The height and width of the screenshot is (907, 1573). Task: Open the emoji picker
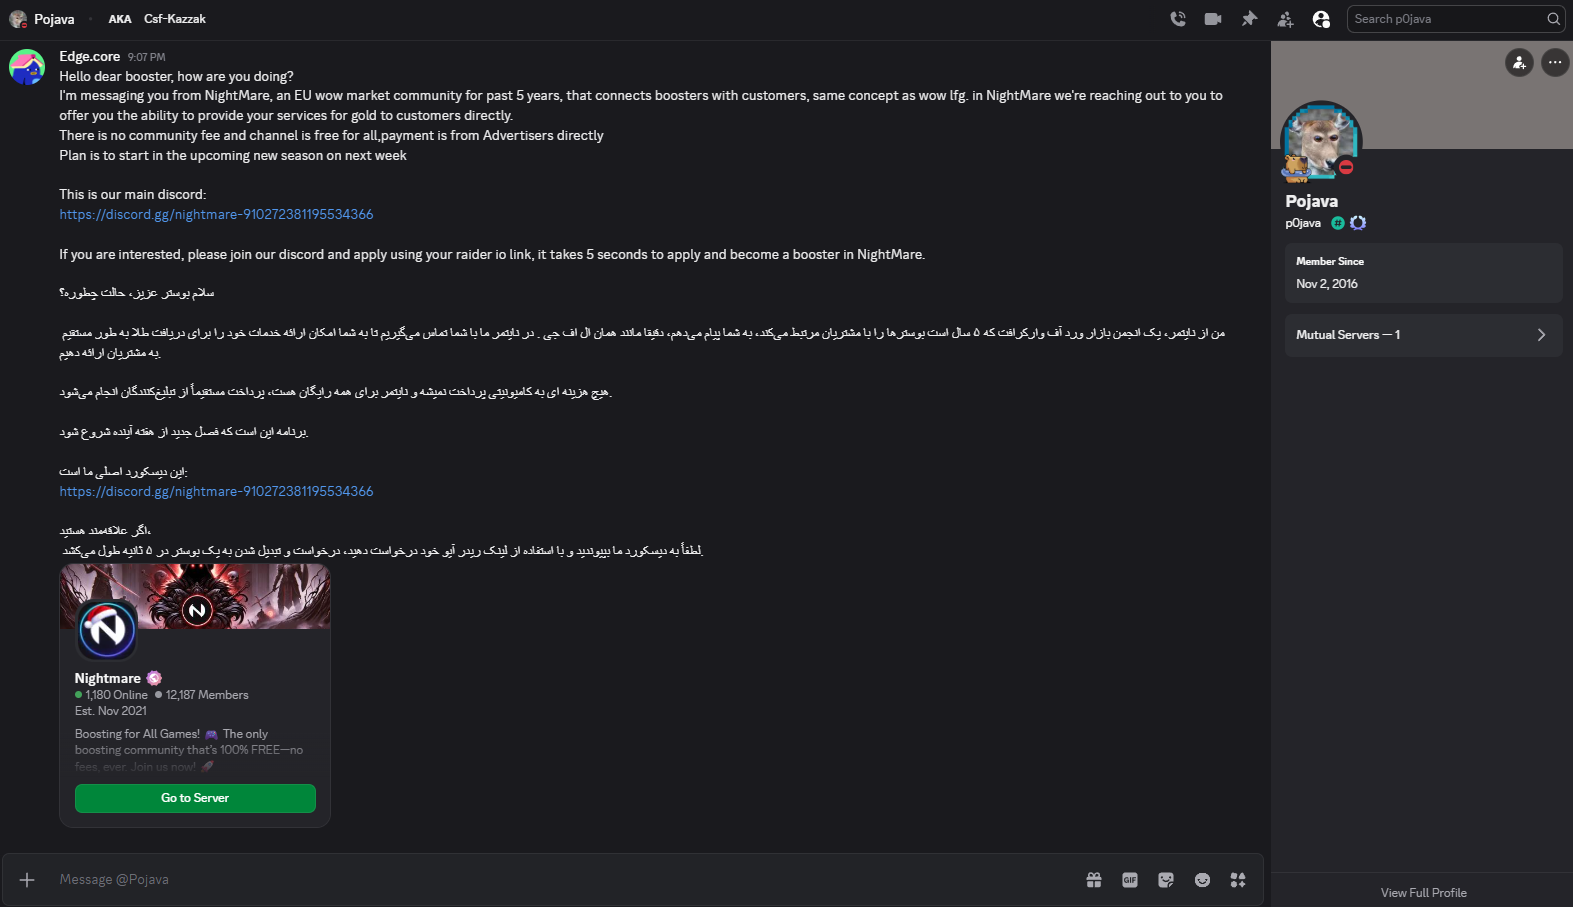tap(1202, 880)
